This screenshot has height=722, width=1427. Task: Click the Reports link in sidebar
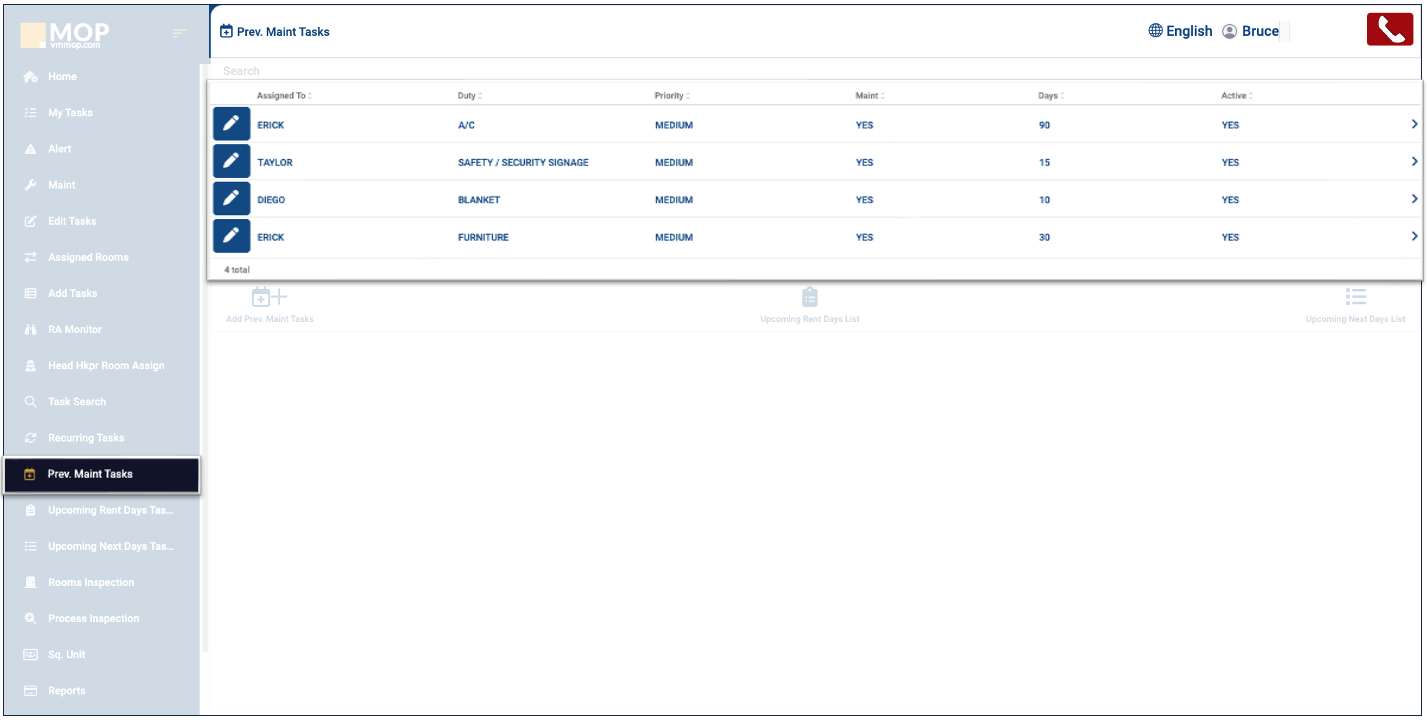[66, 691]
